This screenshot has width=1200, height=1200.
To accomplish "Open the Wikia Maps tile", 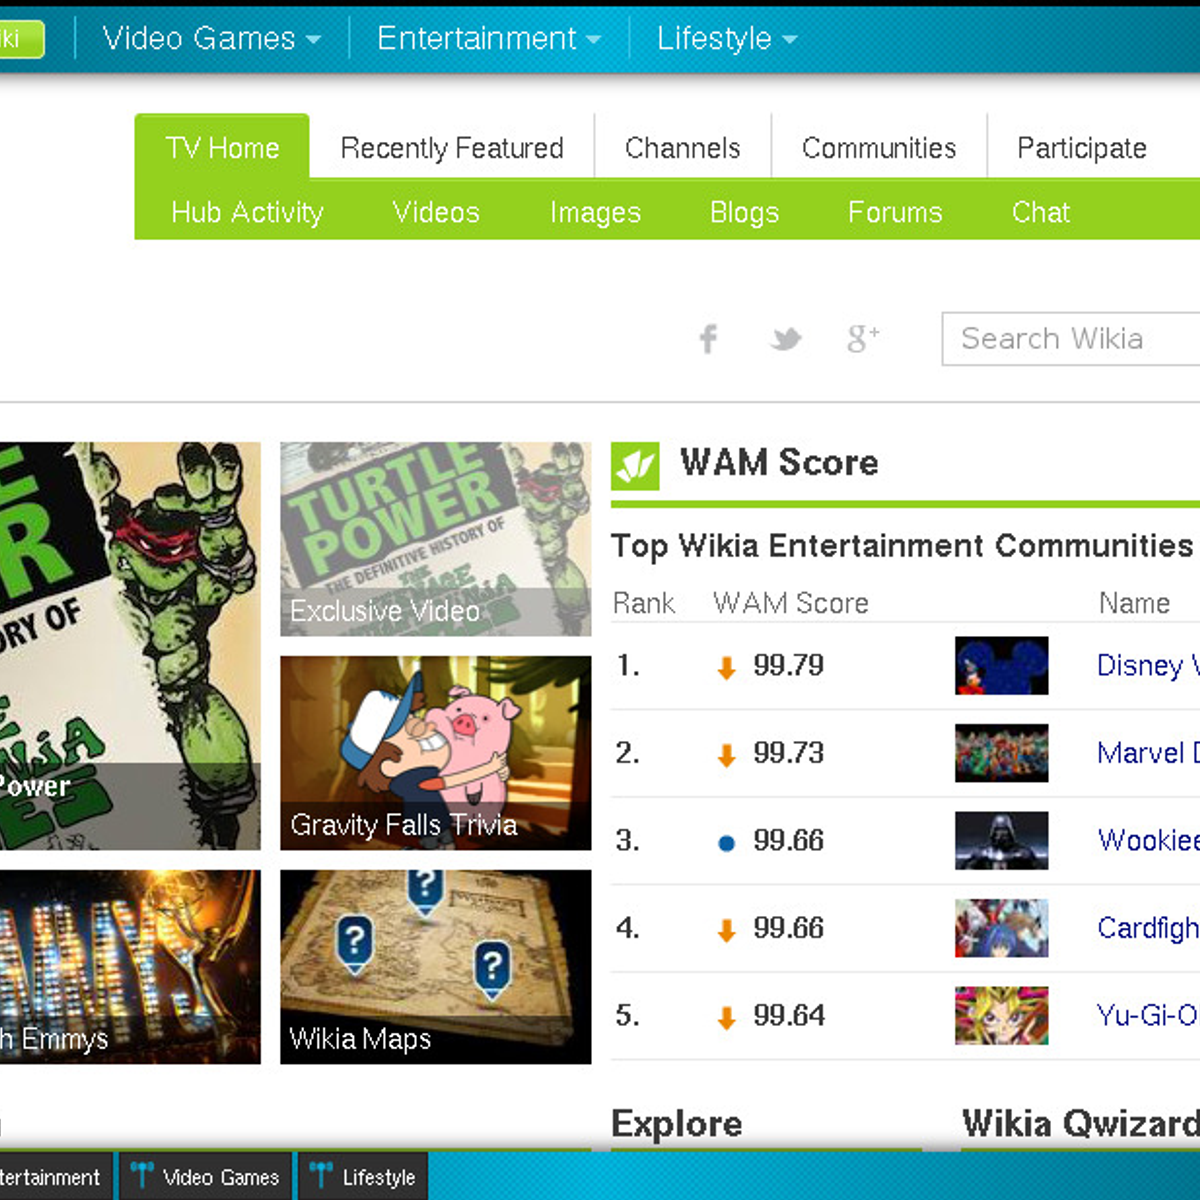I will click(x=435, y=966).
